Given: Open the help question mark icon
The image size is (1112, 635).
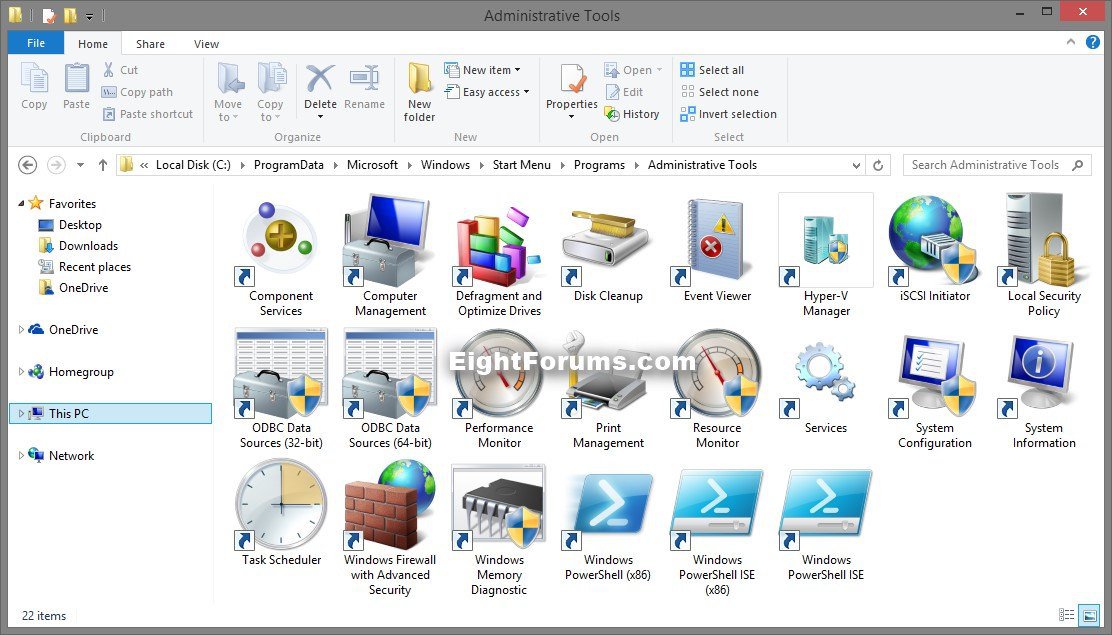Looking at the screenshot, I should click(x=1093, y=43).
